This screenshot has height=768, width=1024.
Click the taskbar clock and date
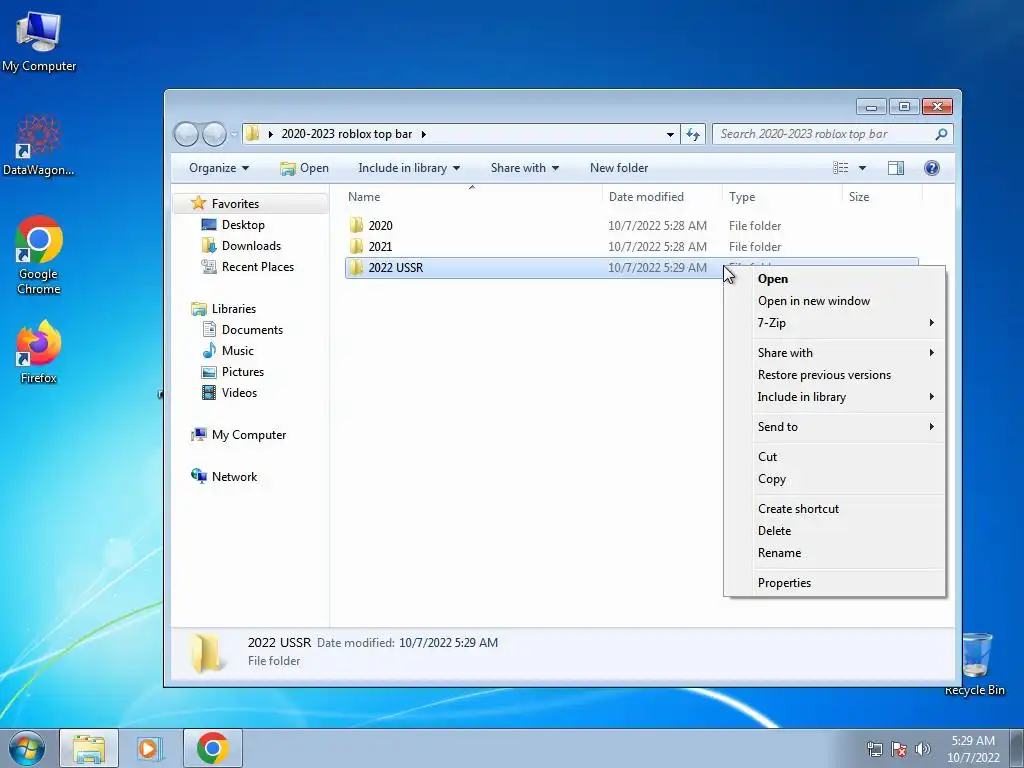point(973,749)
